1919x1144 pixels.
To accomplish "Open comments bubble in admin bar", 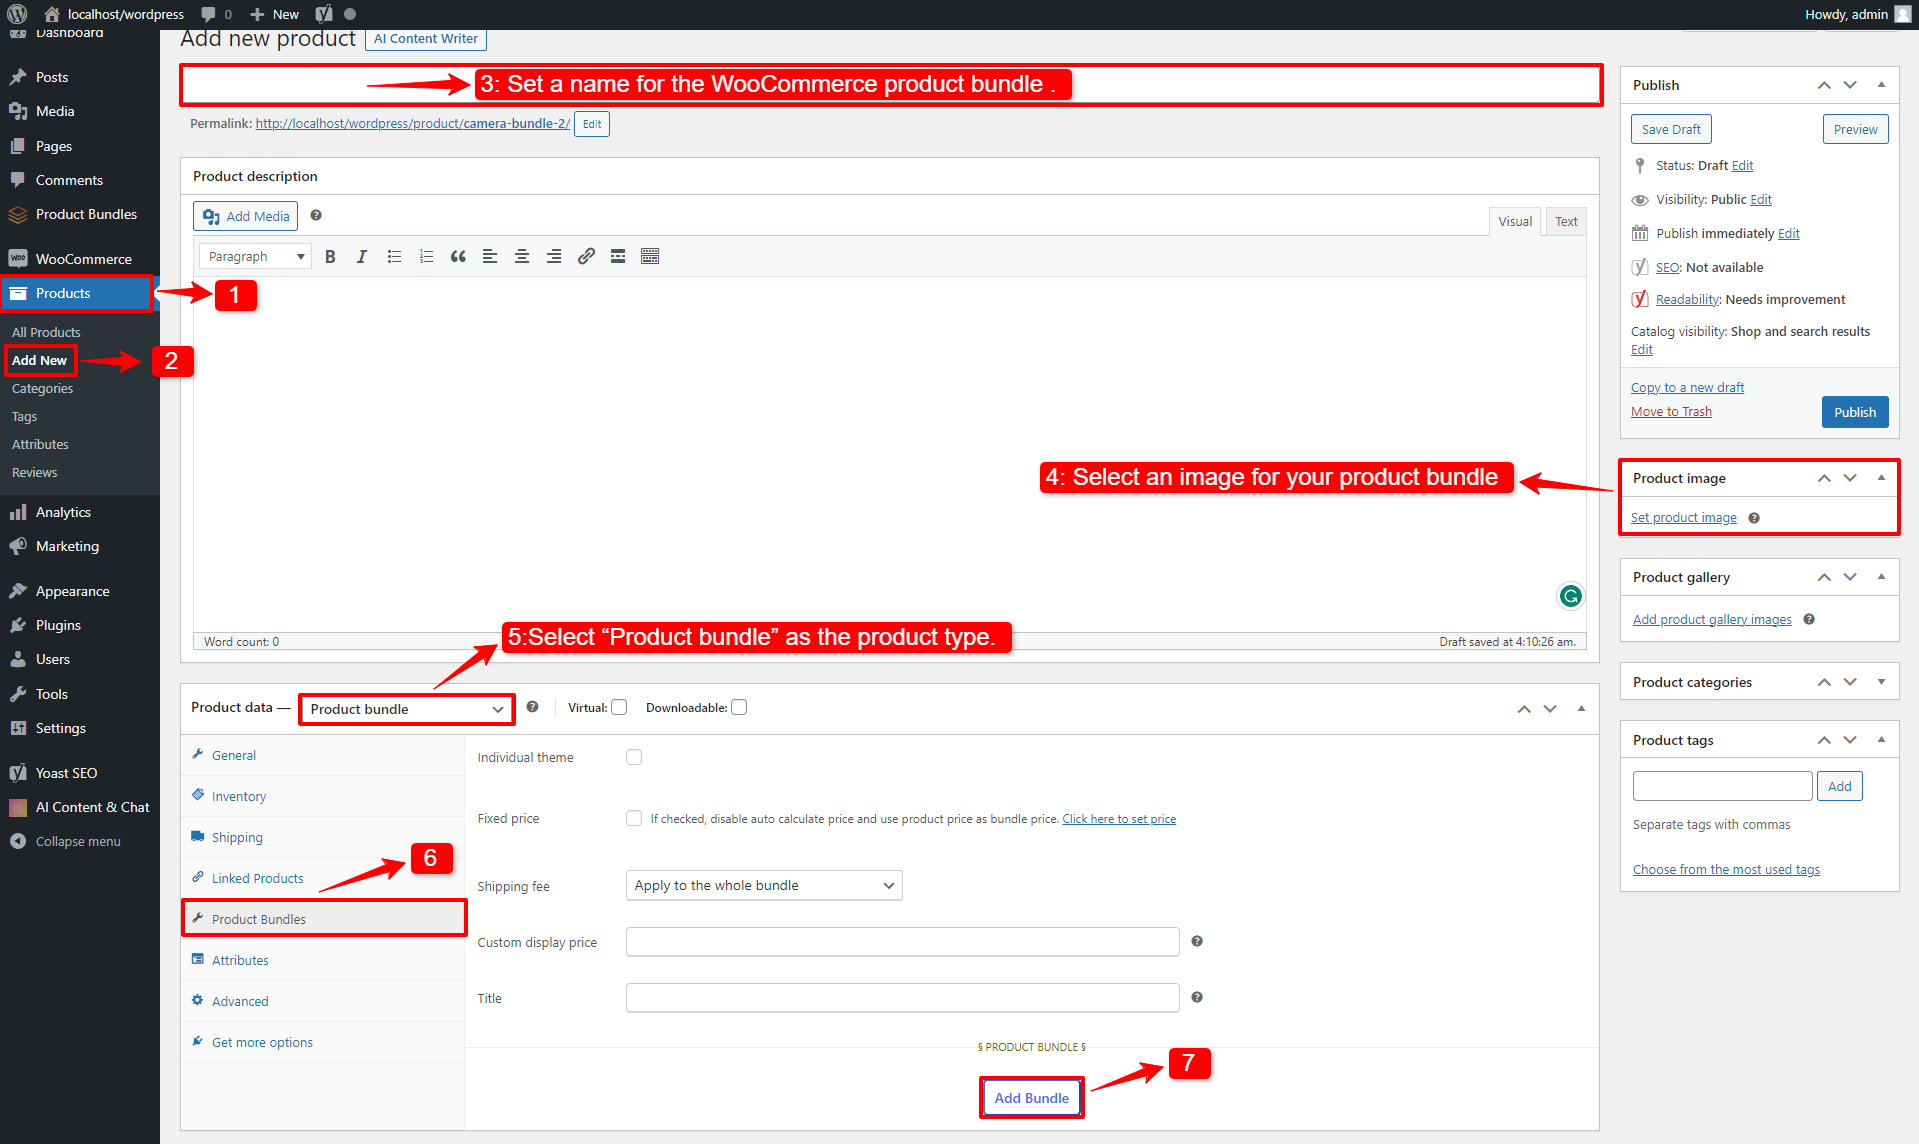I will coord(216,14).
